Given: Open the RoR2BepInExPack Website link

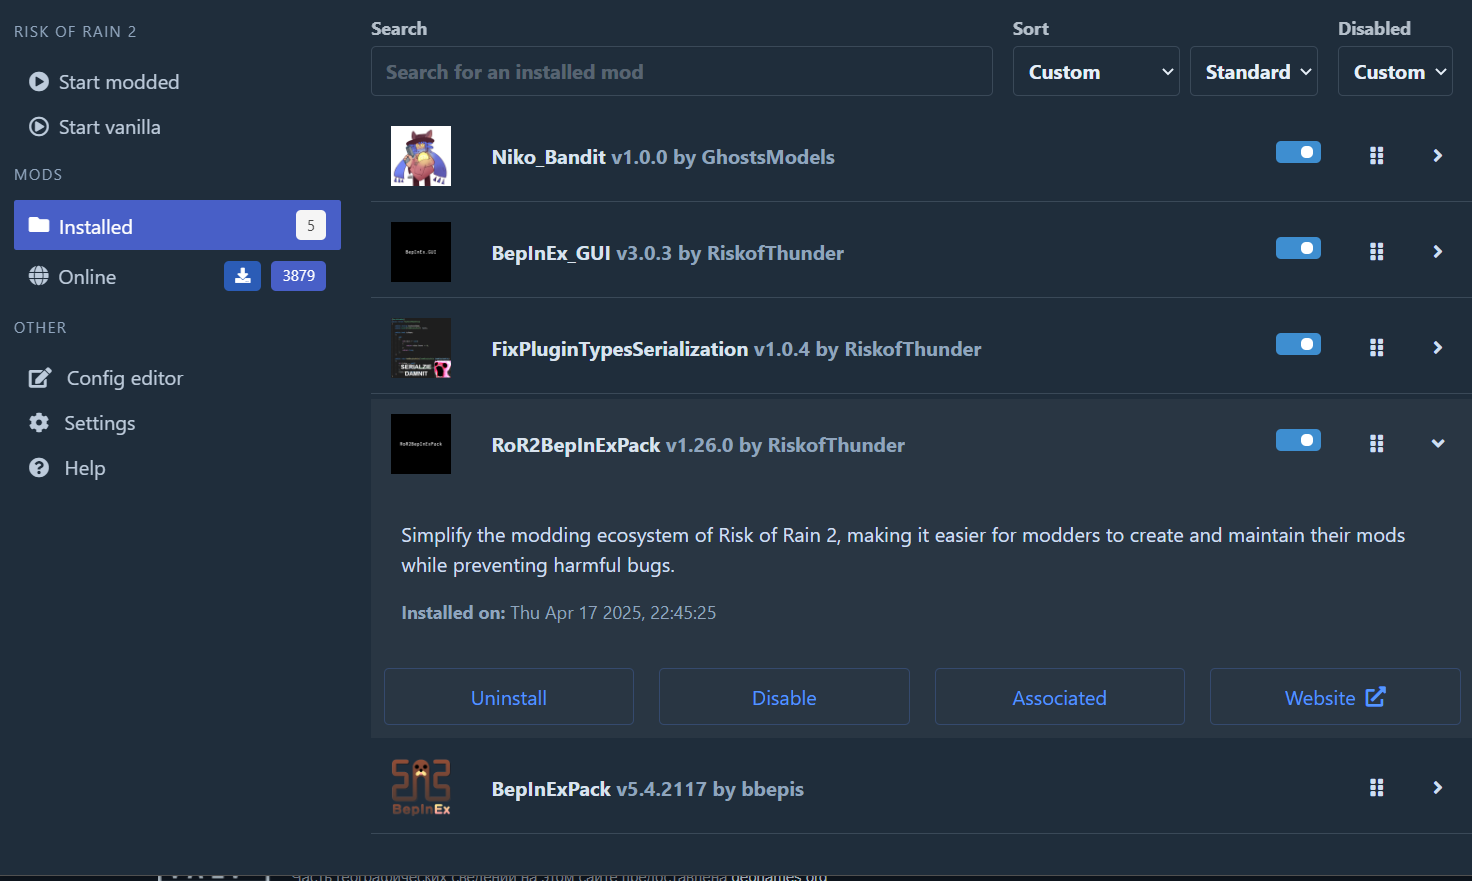Looking at the screenshot, I should pyautogui.click(x=1335, y=697).
